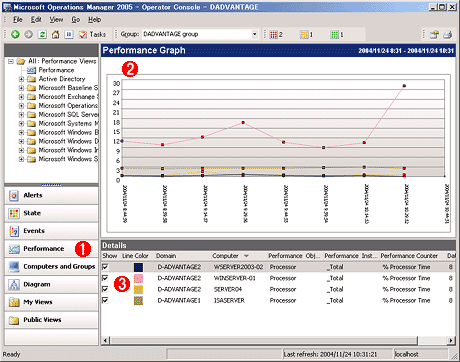Open the Tasks pane button
460x362 pixels.
[92, 34]
